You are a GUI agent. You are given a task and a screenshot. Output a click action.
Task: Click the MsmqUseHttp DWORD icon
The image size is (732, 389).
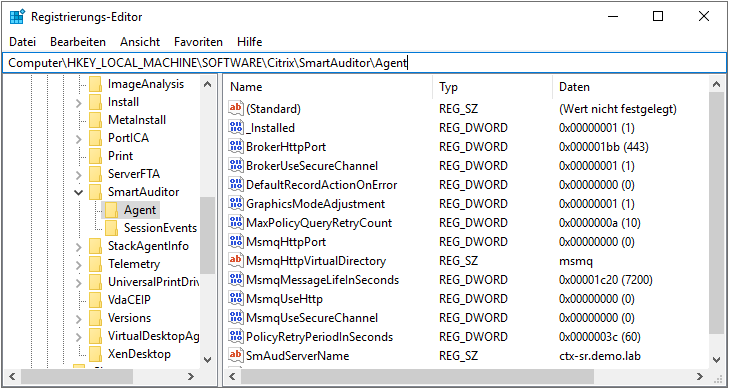[x=236, y=298]
